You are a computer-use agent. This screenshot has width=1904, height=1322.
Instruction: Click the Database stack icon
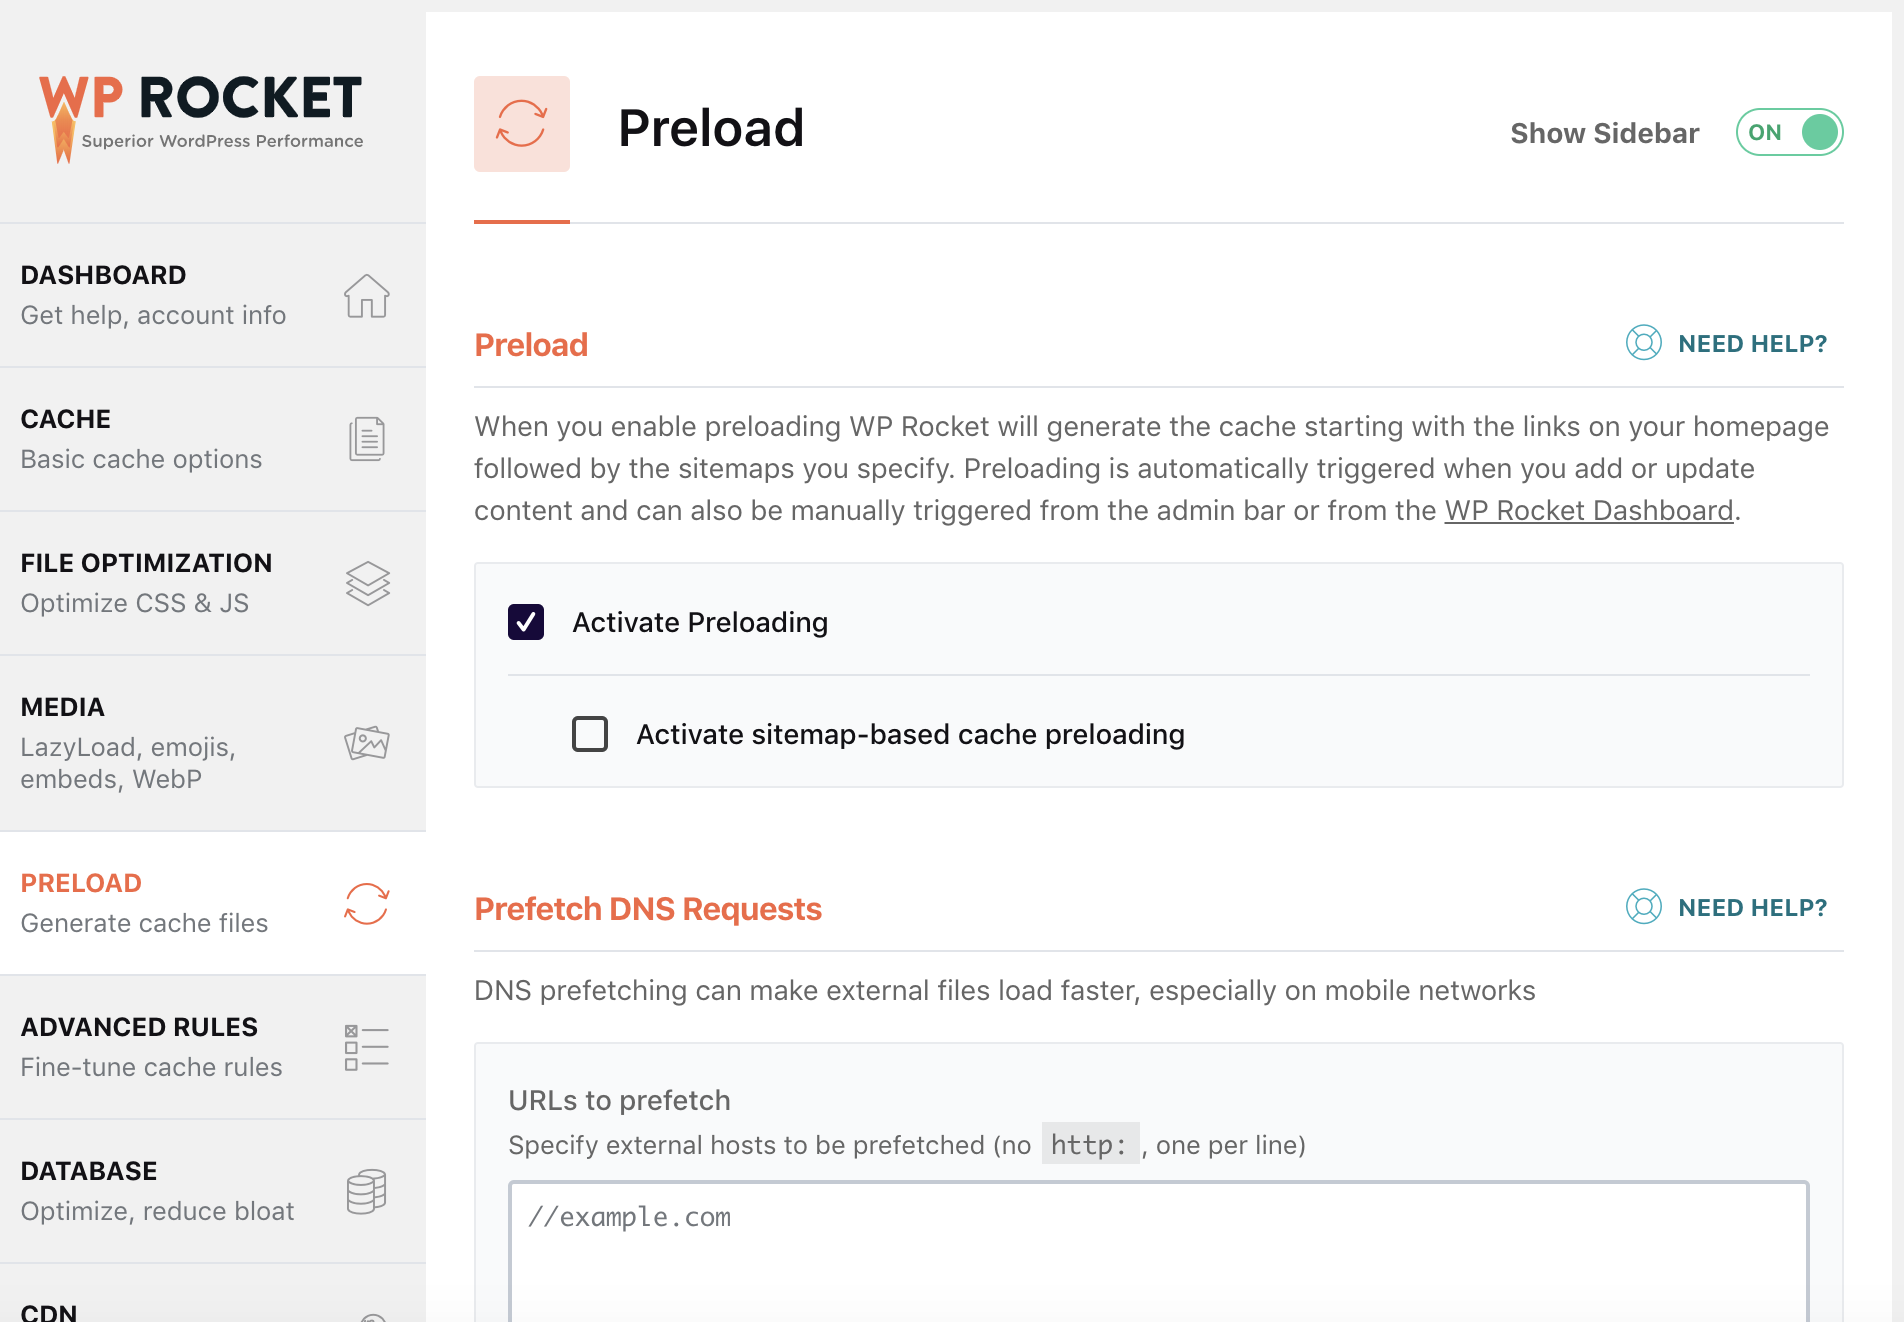click(x=366, y=1190)
